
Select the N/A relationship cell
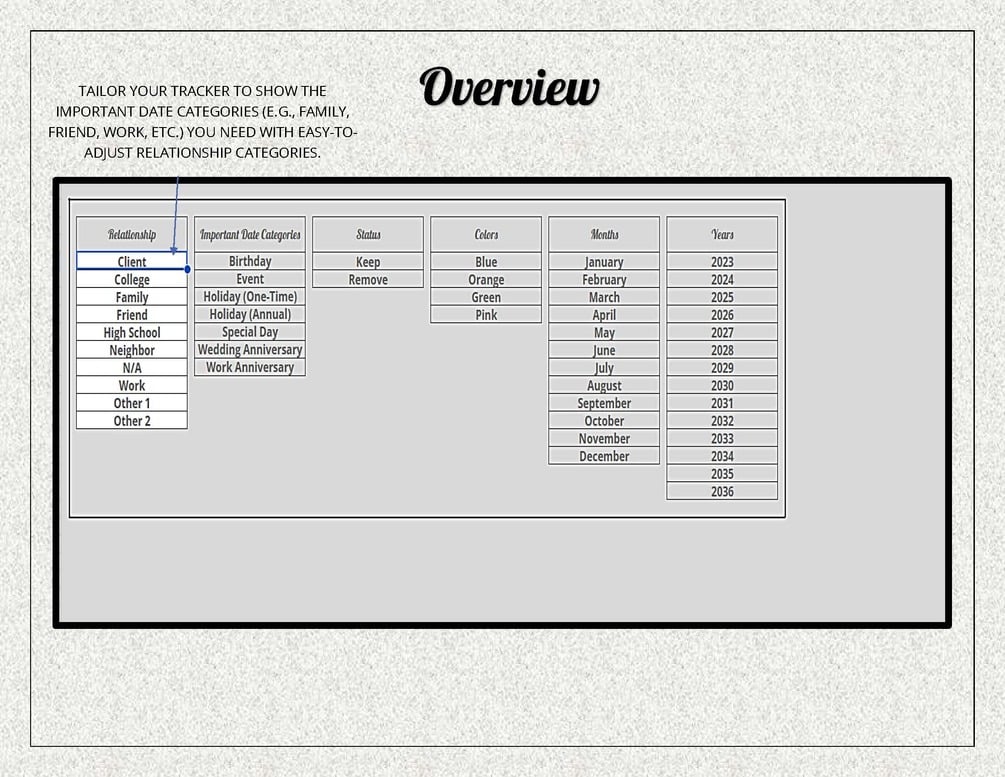coord(131,367)
